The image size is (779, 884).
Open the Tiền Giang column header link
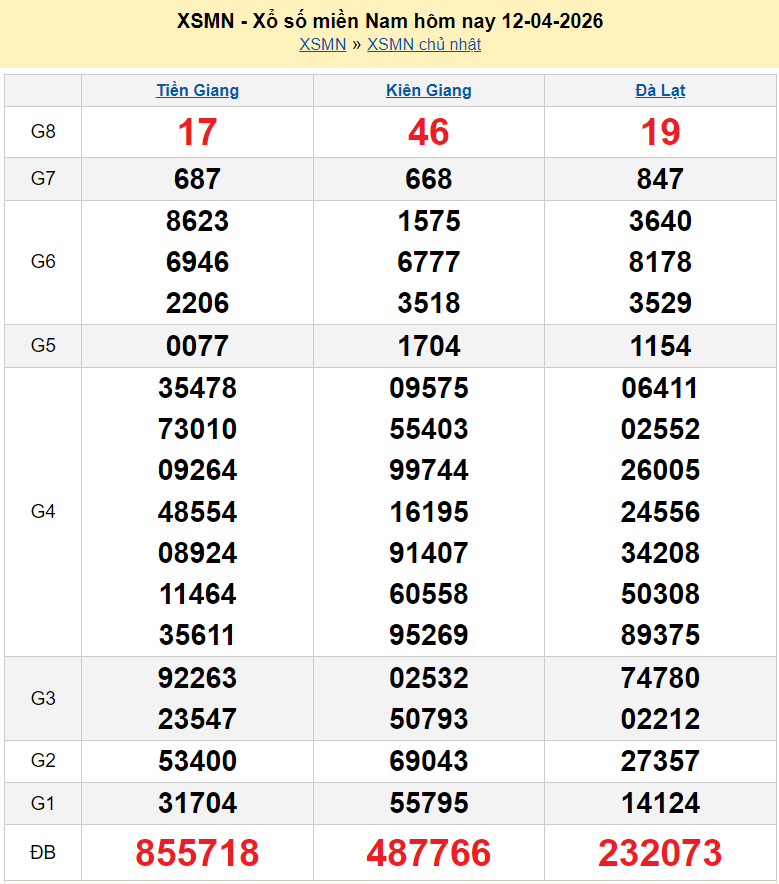[198, 91]
